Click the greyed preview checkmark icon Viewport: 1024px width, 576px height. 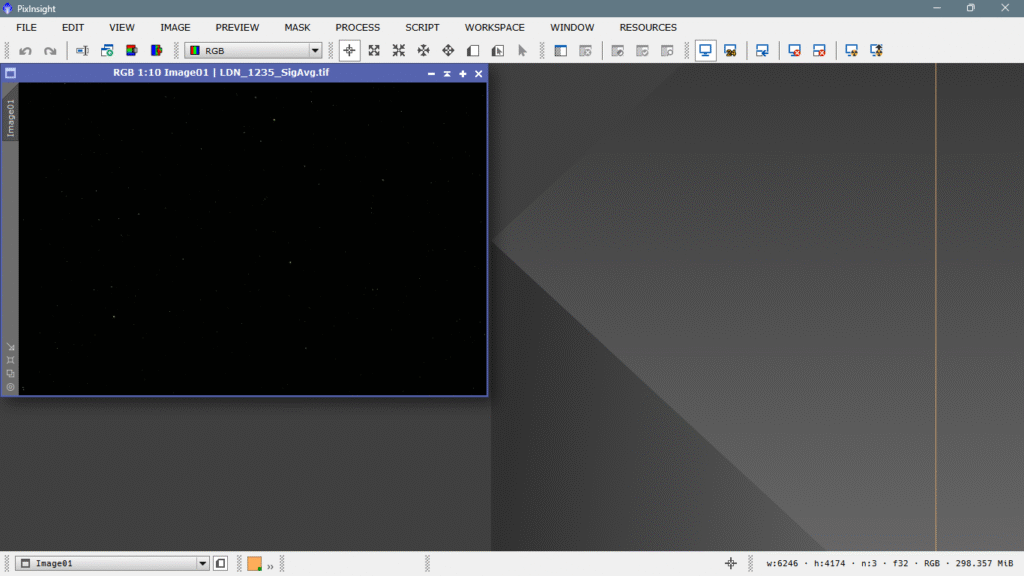642,51
